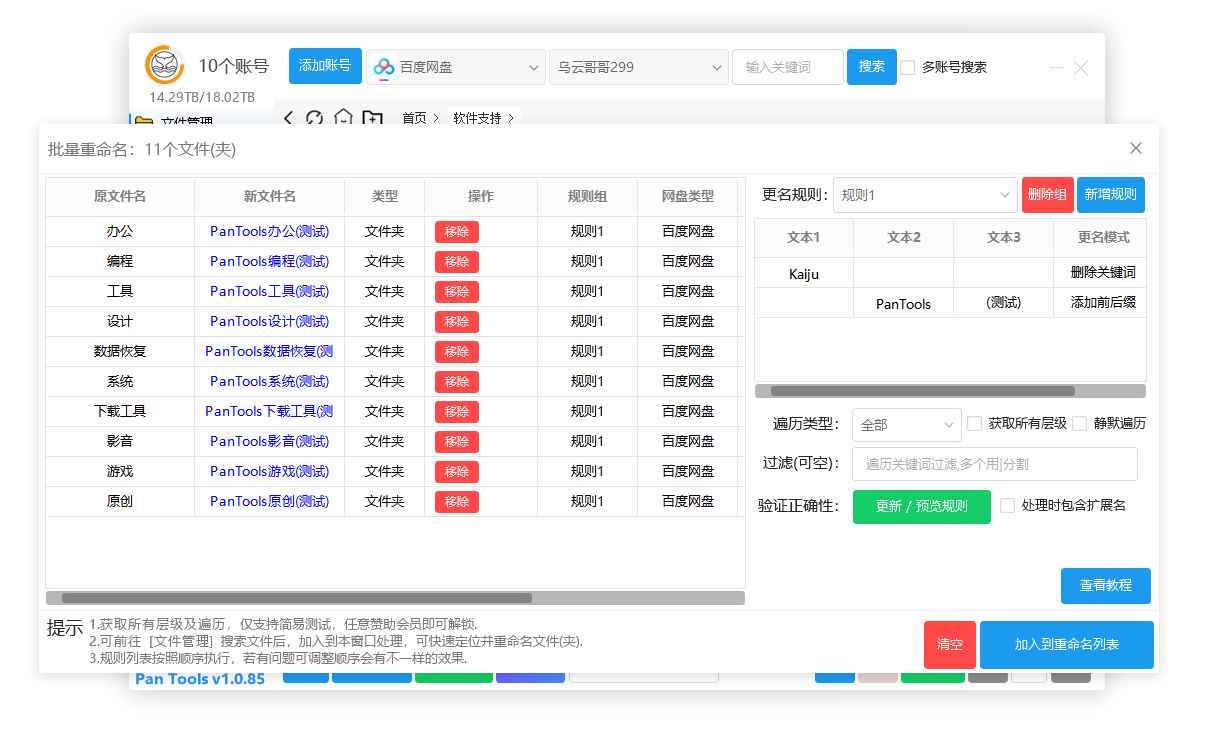1207x737 pixels.
Task: Click 软件支持 in the breadcrumb
Action: (476, 118)
